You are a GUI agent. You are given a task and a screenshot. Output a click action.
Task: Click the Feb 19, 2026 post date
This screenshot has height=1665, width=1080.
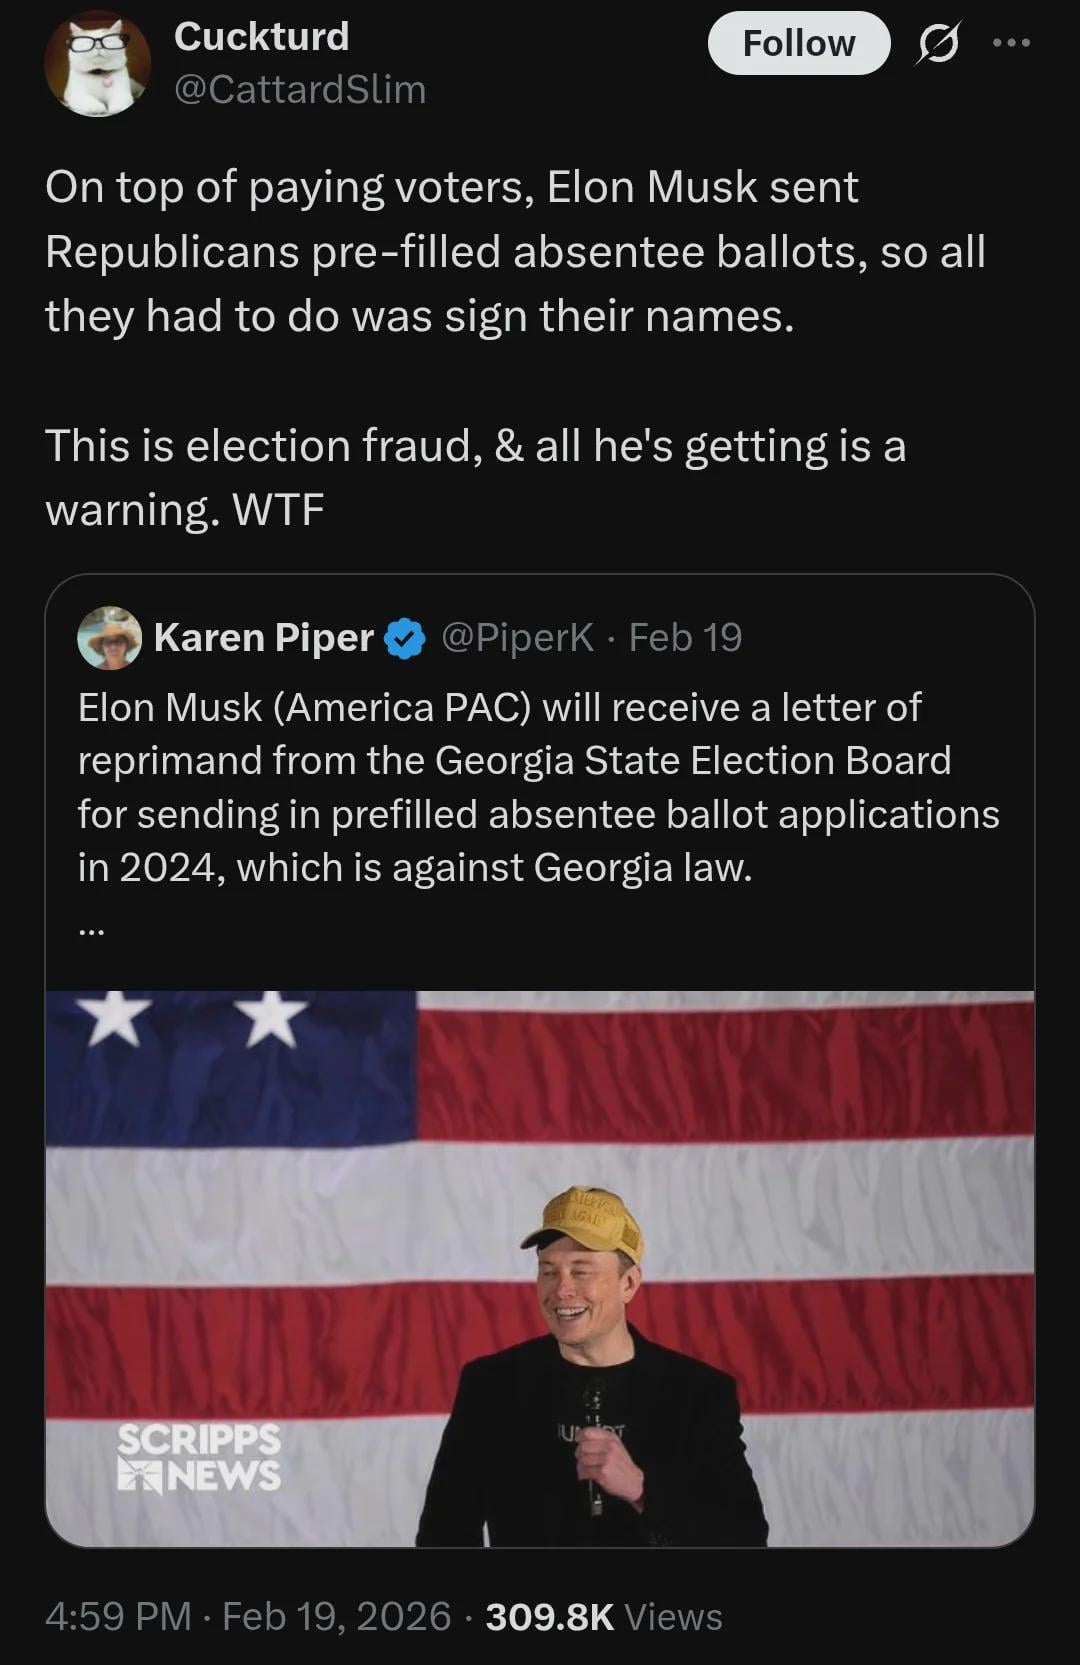point(336,1616)
